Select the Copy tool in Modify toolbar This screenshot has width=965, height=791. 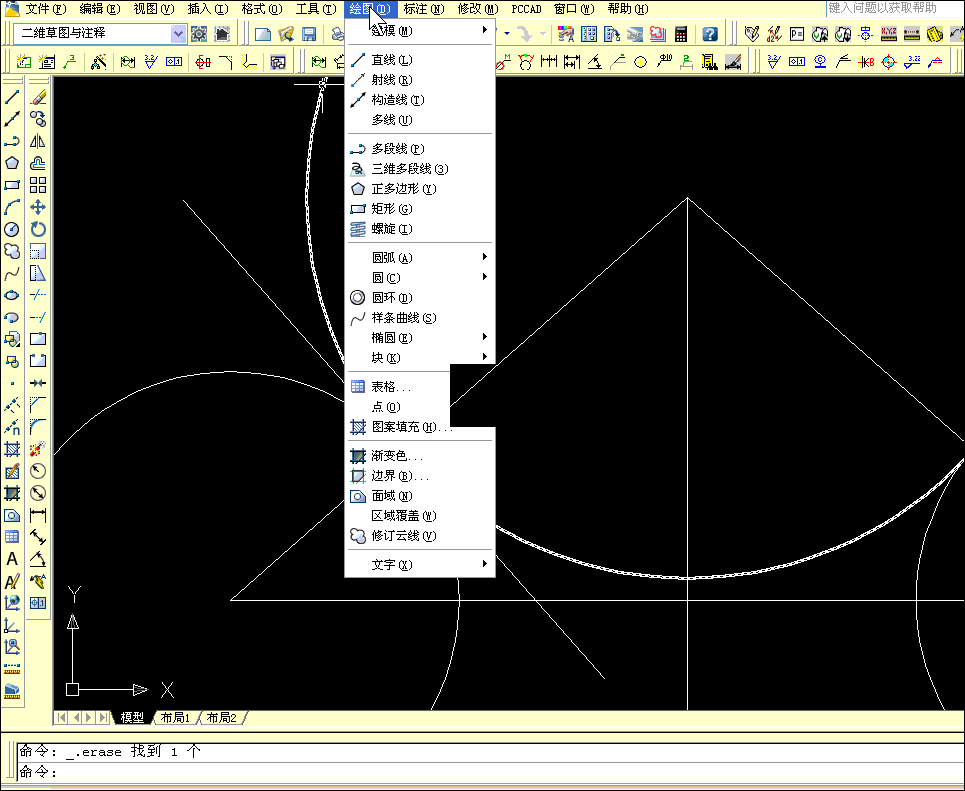(x=38, y=119)
